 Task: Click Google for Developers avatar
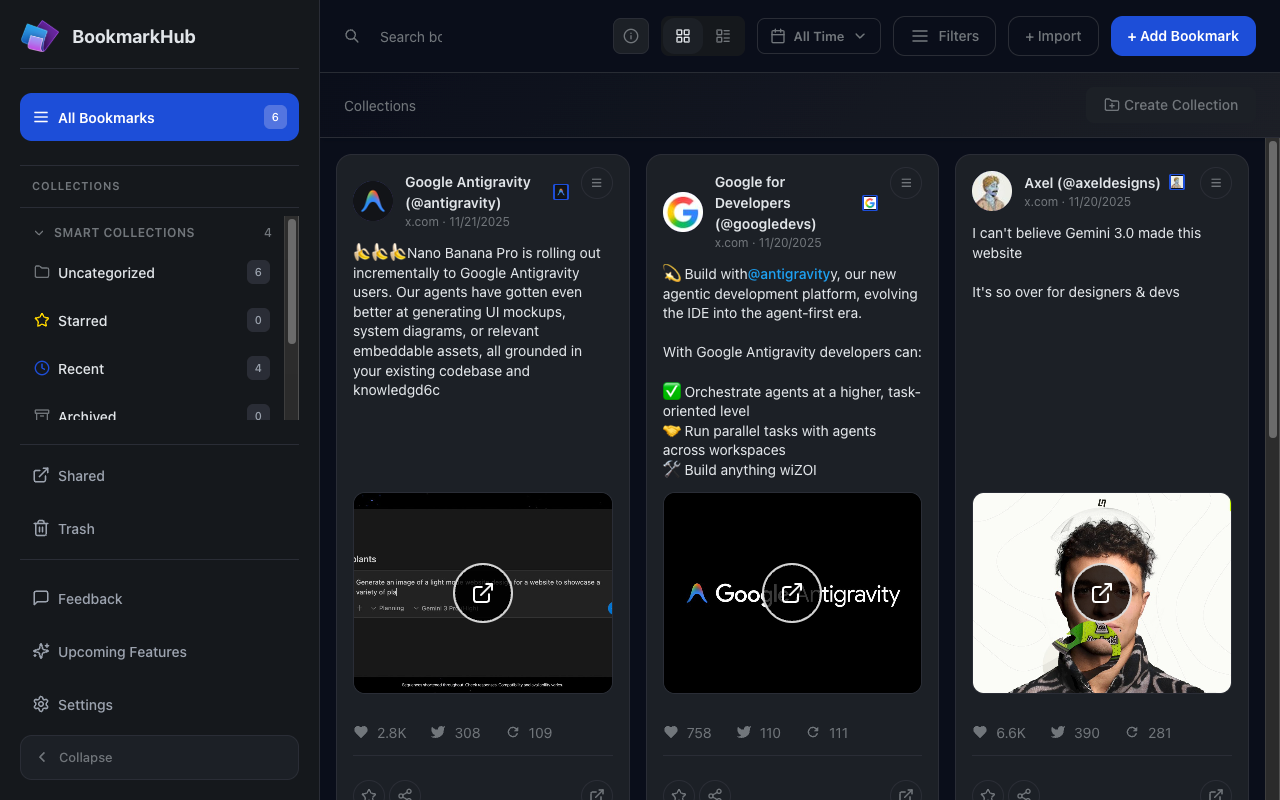[x=683, y=212]
